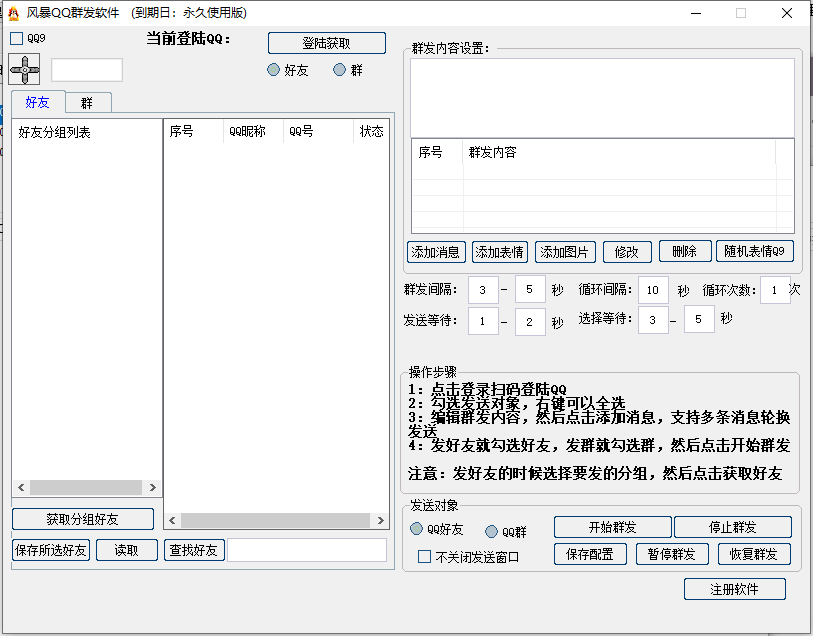Viewport: 813px width, 636px height.
Task: Click 添加消息 to add a message
Action: (x=437, y=252)
